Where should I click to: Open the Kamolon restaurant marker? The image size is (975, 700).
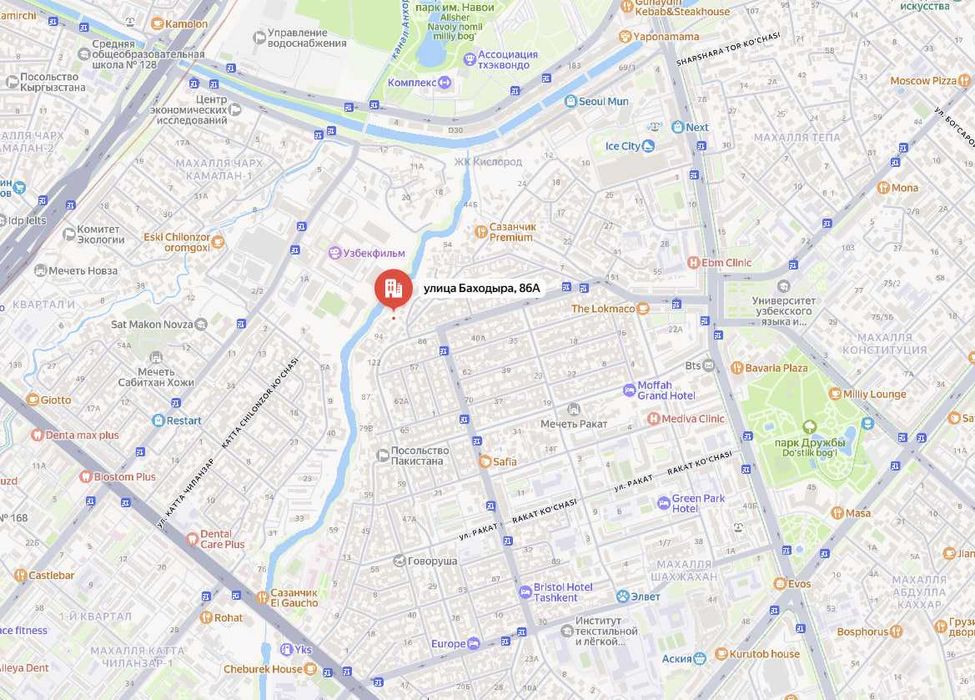coord(157,24)
